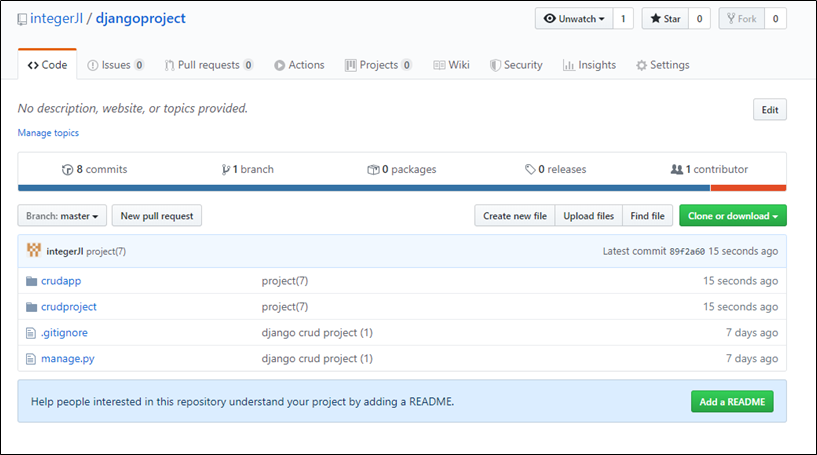Image resolution: width=817 pixels, height=455 pixels.
Task: Open commit hash 89f2a60
Action: 687,251
